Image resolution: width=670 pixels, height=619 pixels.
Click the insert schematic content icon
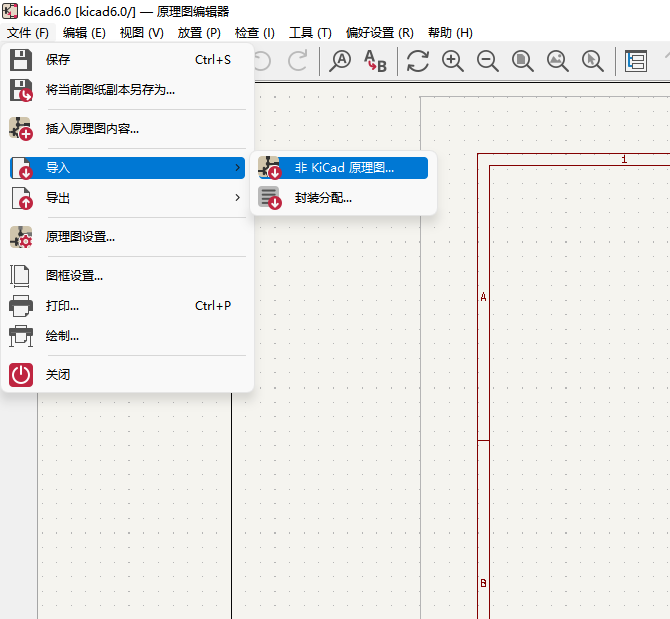21,129
